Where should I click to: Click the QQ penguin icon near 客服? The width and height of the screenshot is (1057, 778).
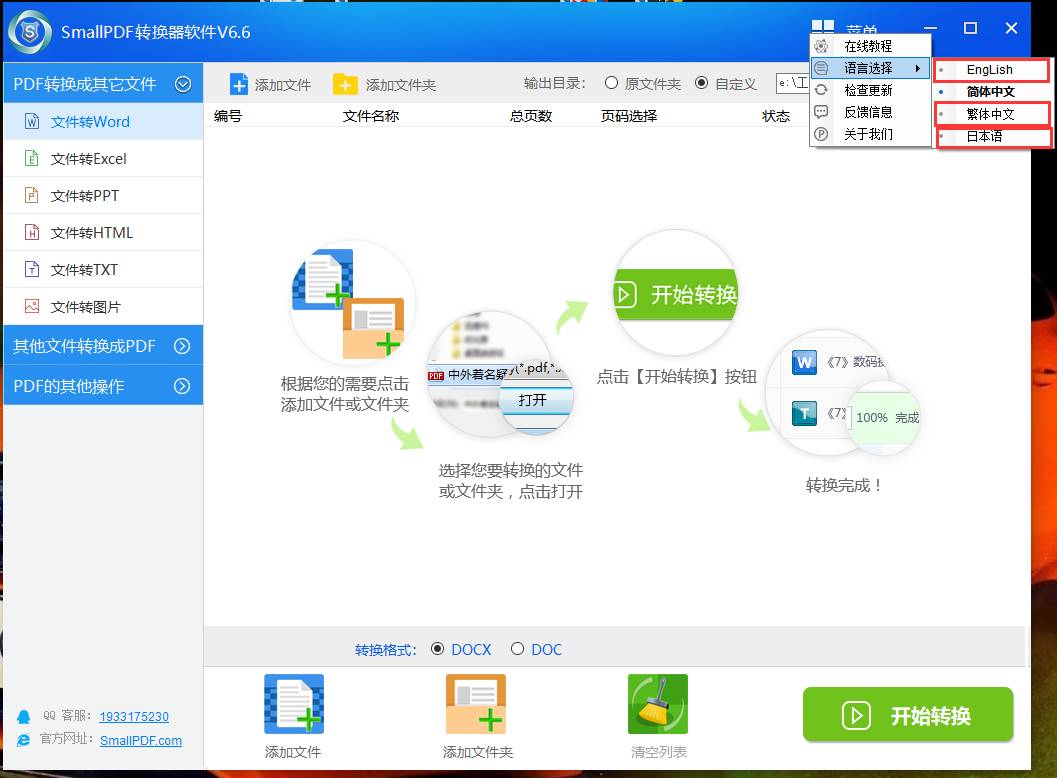click(24, 717)
